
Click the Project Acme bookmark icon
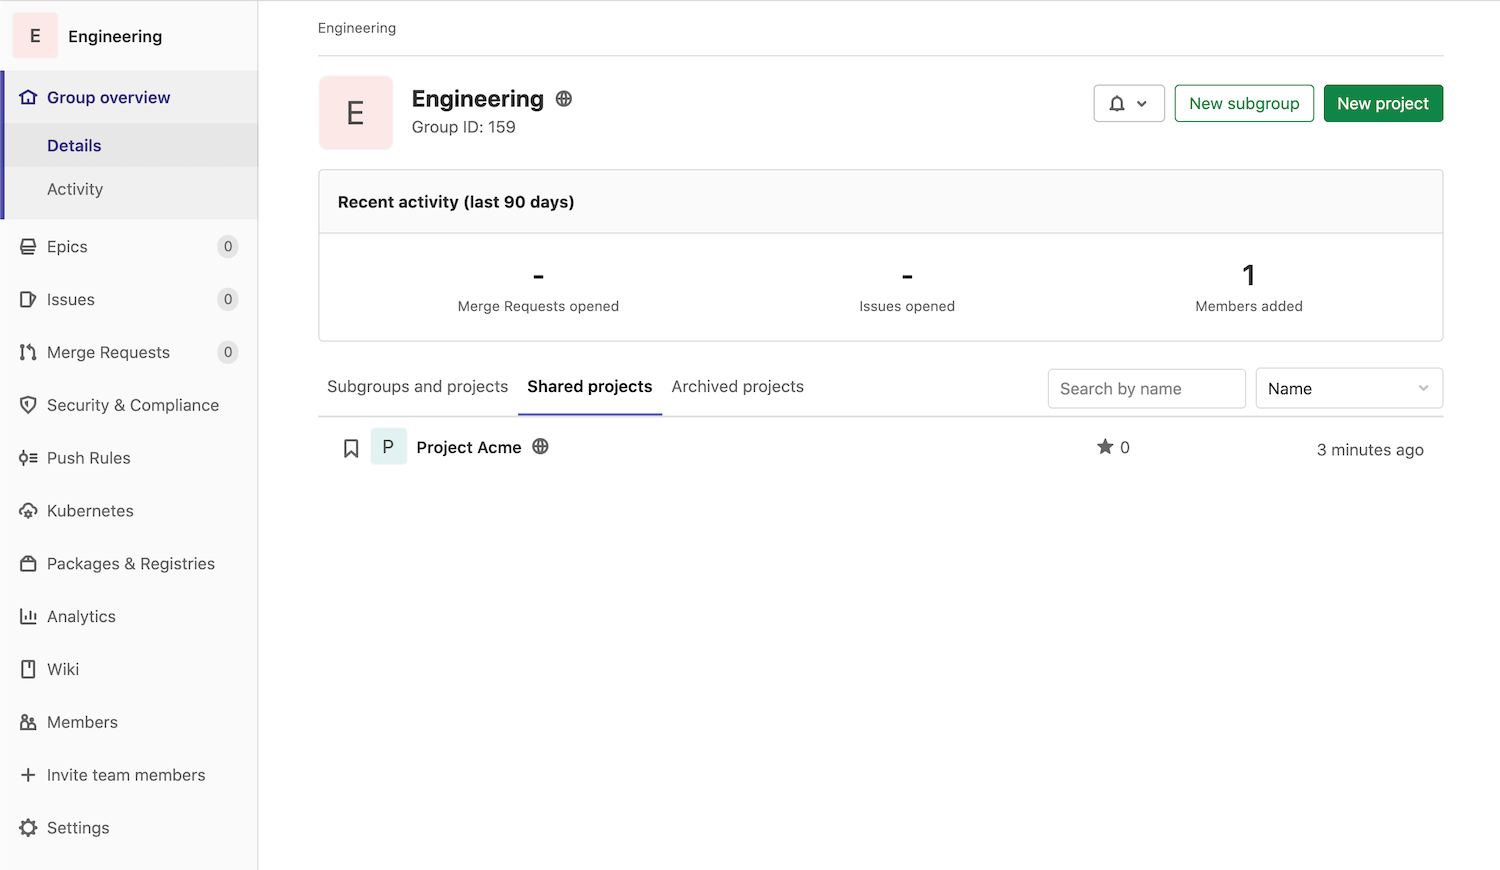pos(351,448)
